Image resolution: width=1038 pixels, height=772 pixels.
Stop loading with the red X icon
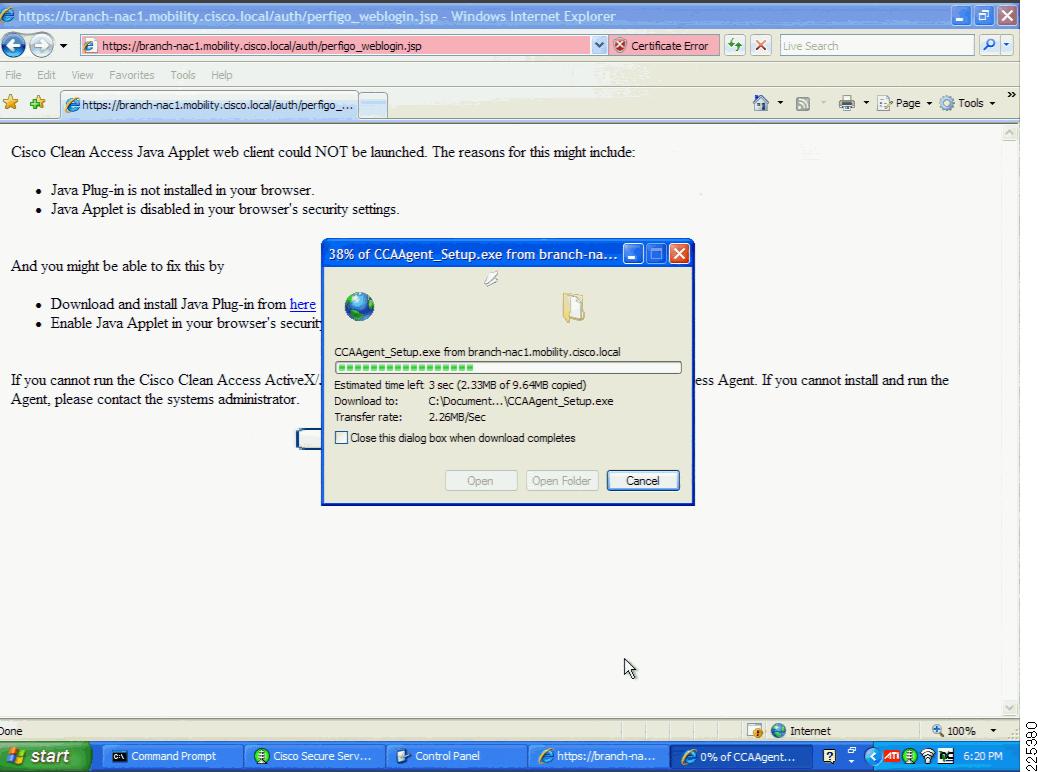click(761, 46)
